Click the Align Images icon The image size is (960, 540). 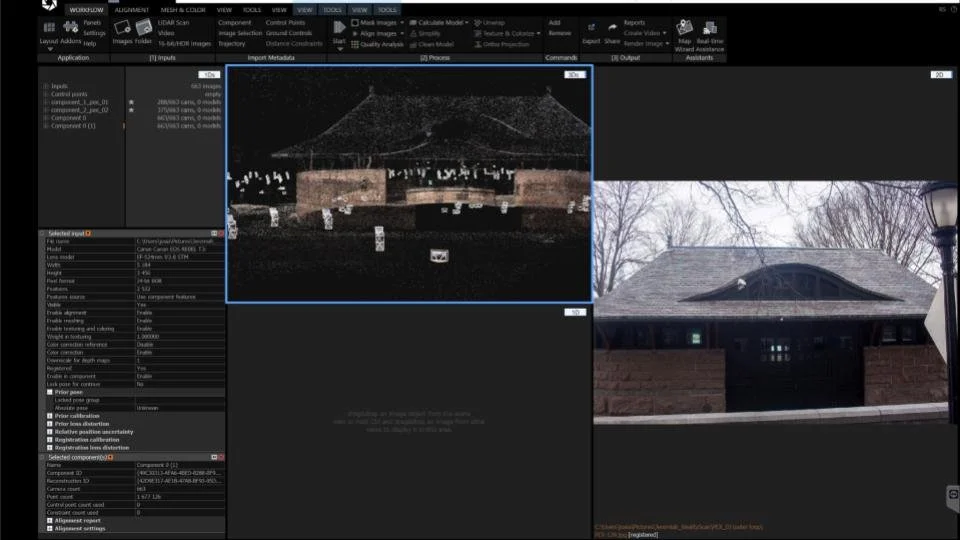[x=354, y=34]
